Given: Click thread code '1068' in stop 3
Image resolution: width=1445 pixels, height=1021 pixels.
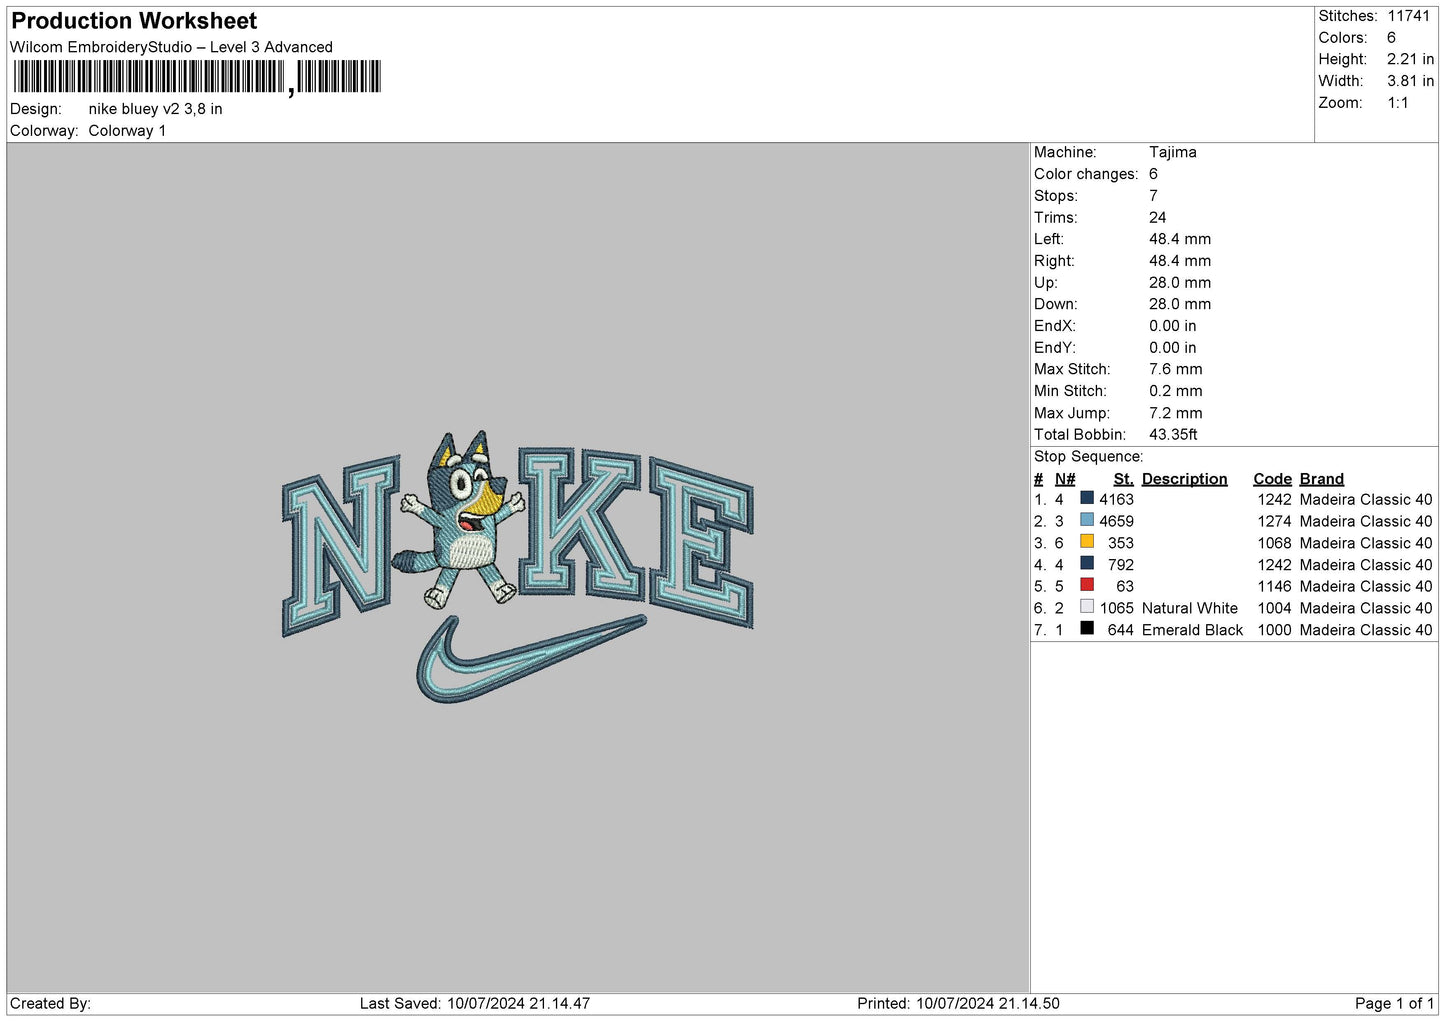Looking at the screenshot, I should pos(1274,543).
